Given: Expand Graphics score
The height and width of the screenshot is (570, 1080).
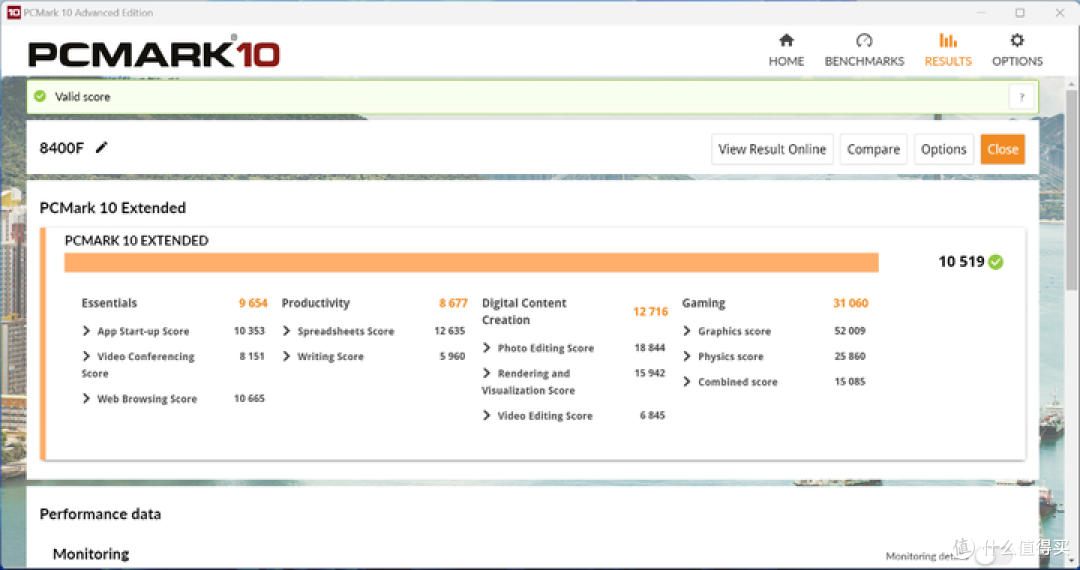Looking at the screenshot, I should [687, 331].
